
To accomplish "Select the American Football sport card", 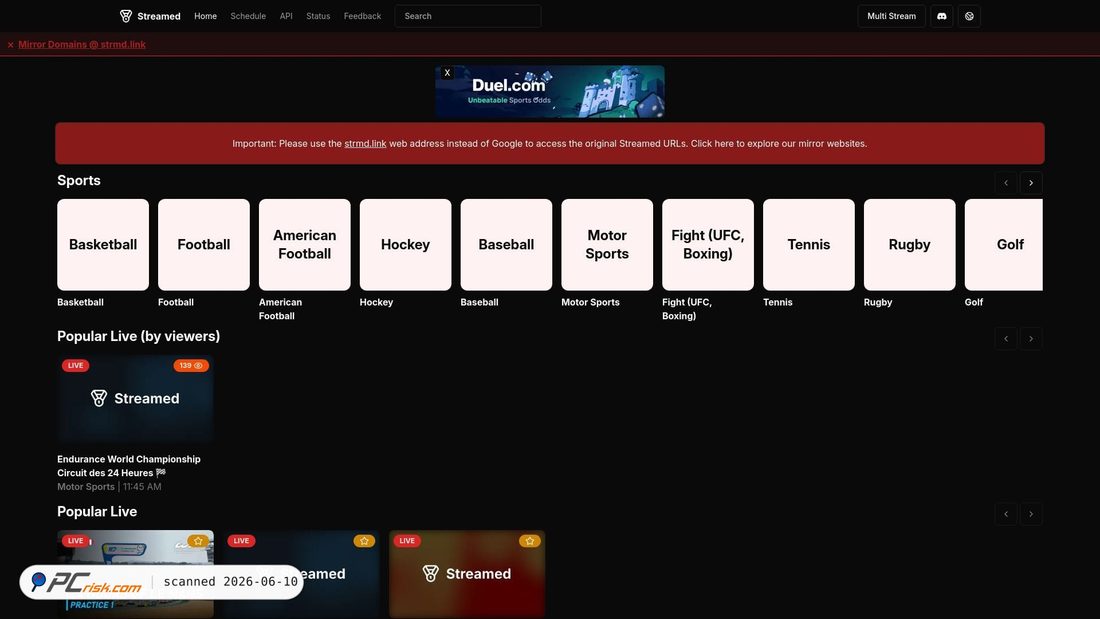I will (304, 244).
